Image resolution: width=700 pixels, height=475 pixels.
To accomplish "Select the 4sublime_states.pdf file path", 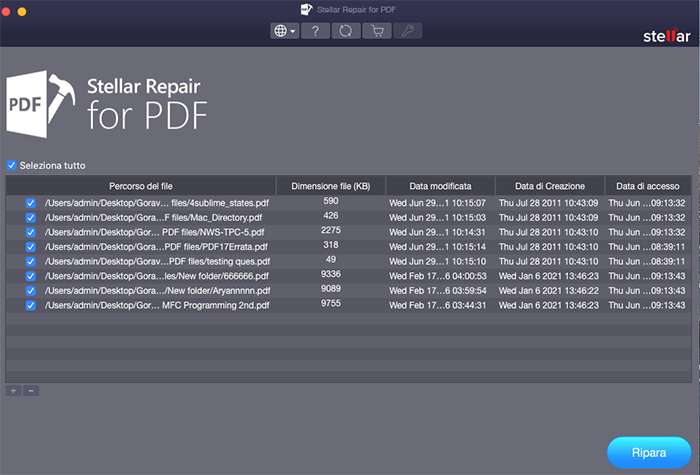I will 157,203.
